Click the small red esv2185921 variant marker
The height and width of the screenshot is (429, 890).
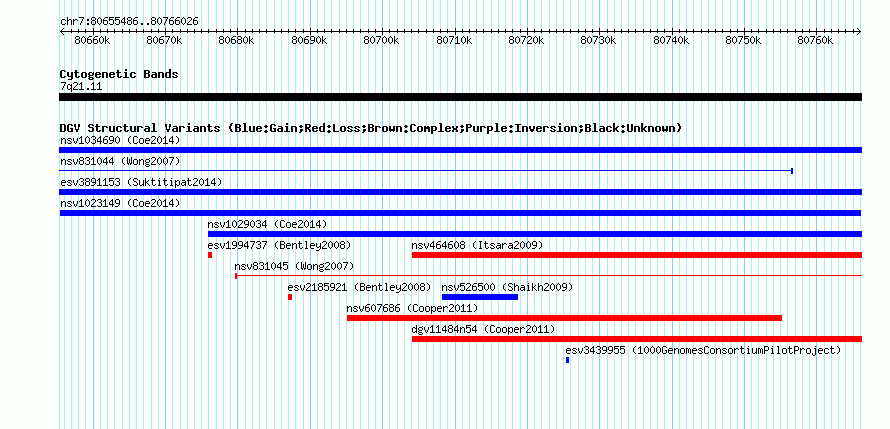point(290,297)
